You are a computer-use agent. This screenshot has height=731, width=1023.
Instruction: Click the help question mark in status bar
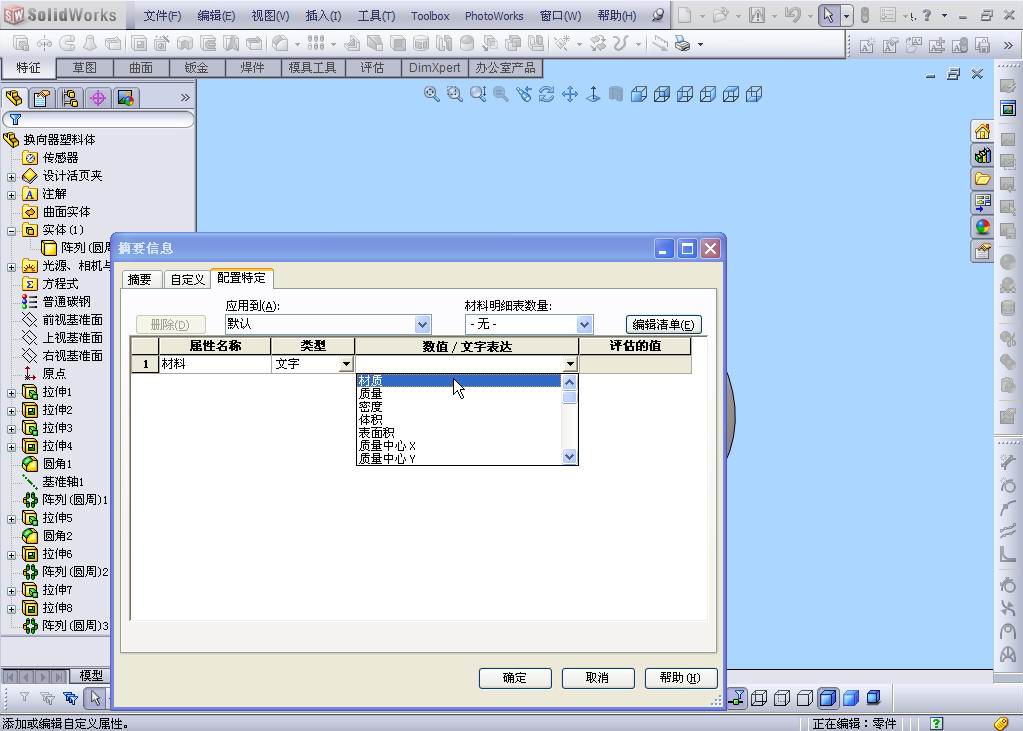(x=936, y=723)
